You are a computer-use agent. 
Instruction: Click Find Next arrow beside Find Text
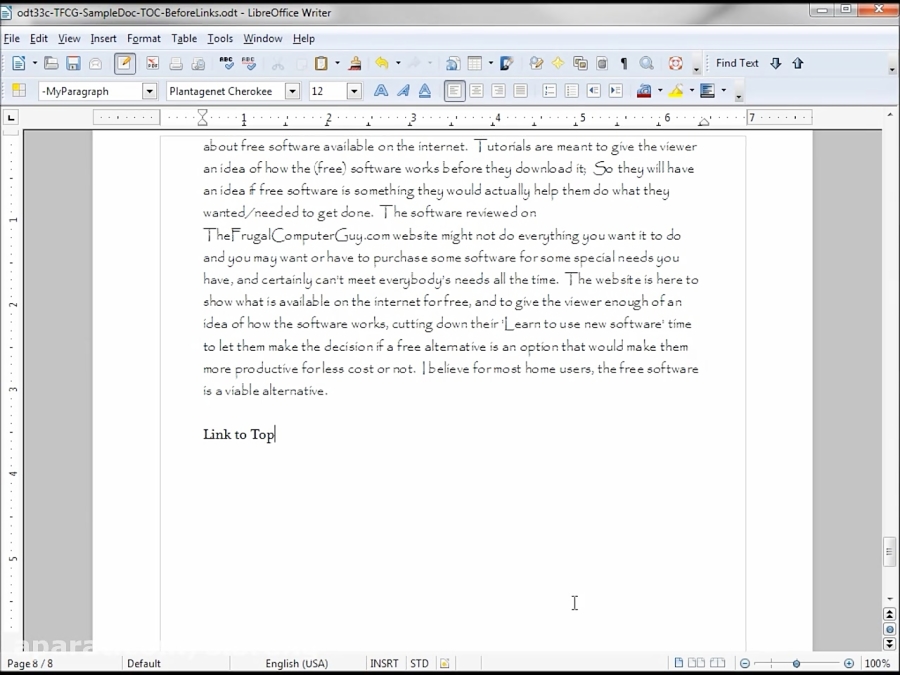pyautogui.click(x=777, y=62)
